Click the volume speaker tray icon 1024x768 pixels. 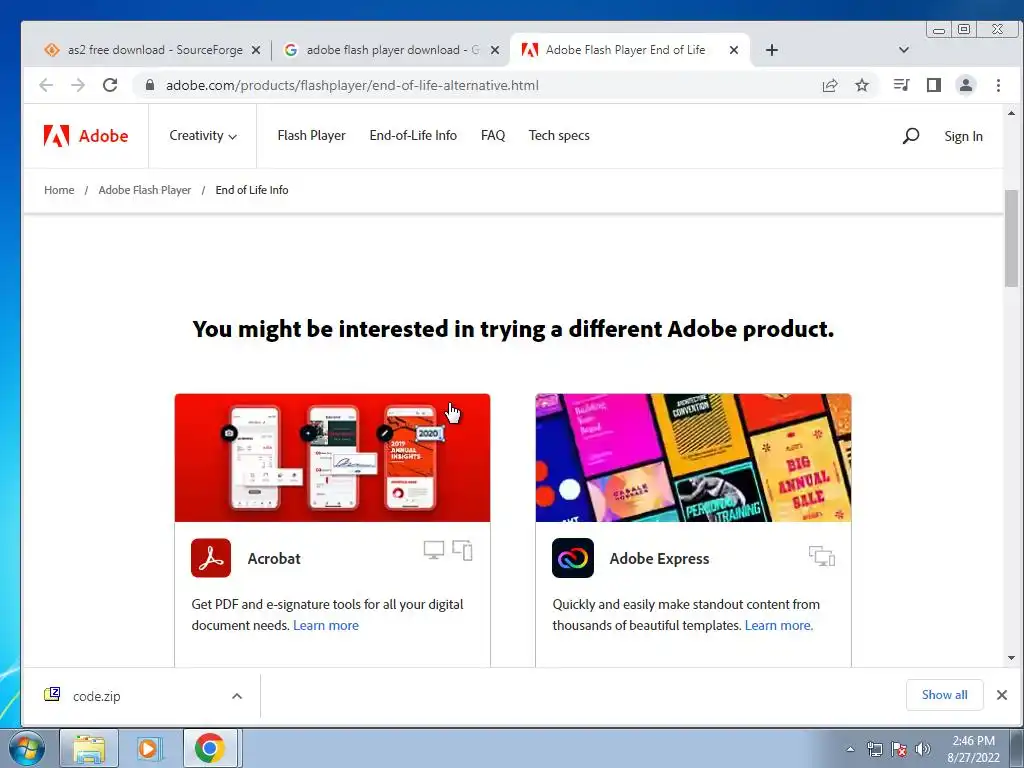[923, 749]
